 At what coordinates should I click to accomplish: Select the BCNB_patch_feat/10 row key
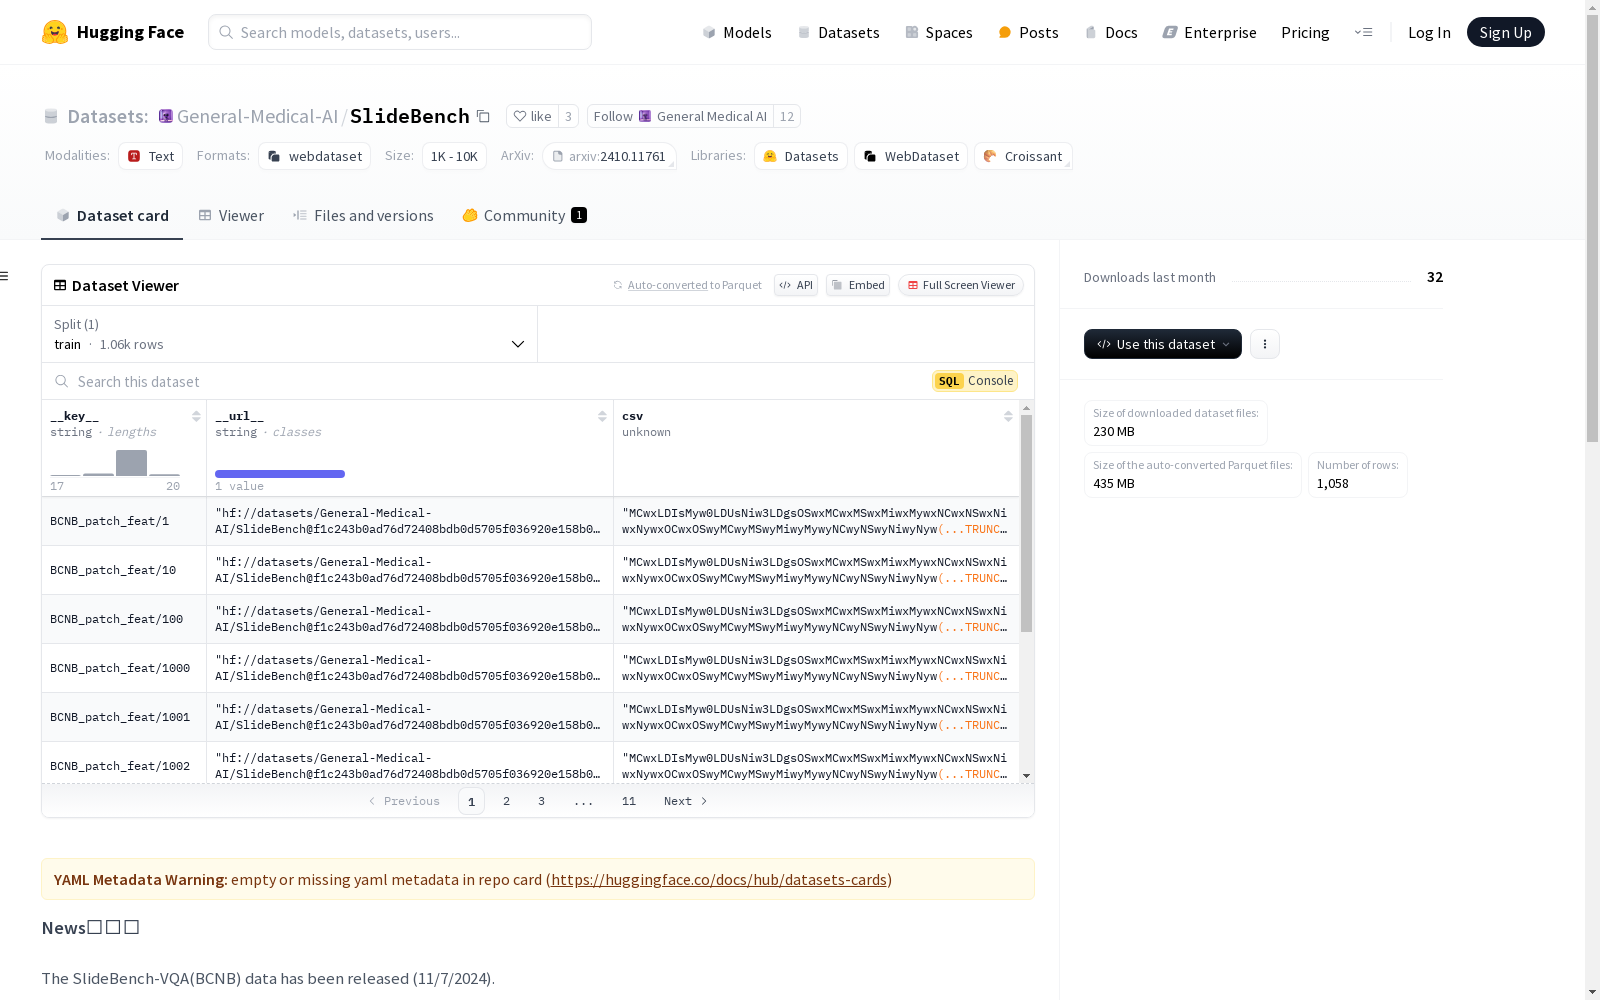(x=113, y=570)
